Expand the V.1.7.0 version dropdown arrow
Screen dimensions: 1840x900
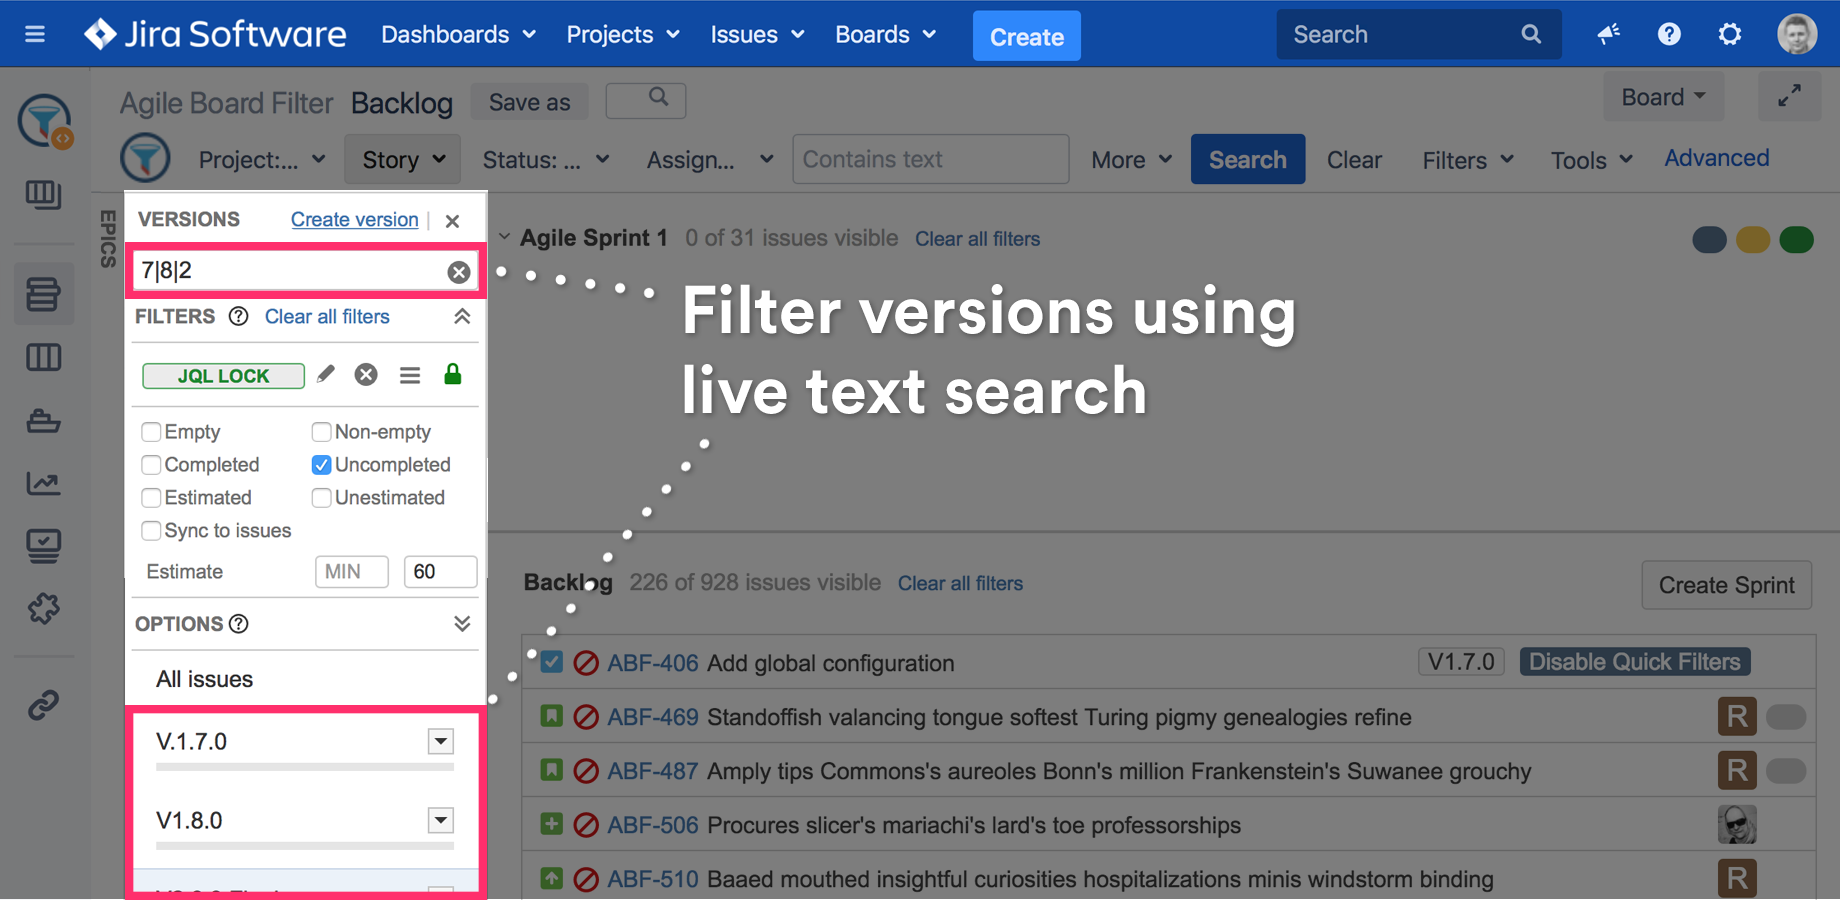[x=440, y=741]
